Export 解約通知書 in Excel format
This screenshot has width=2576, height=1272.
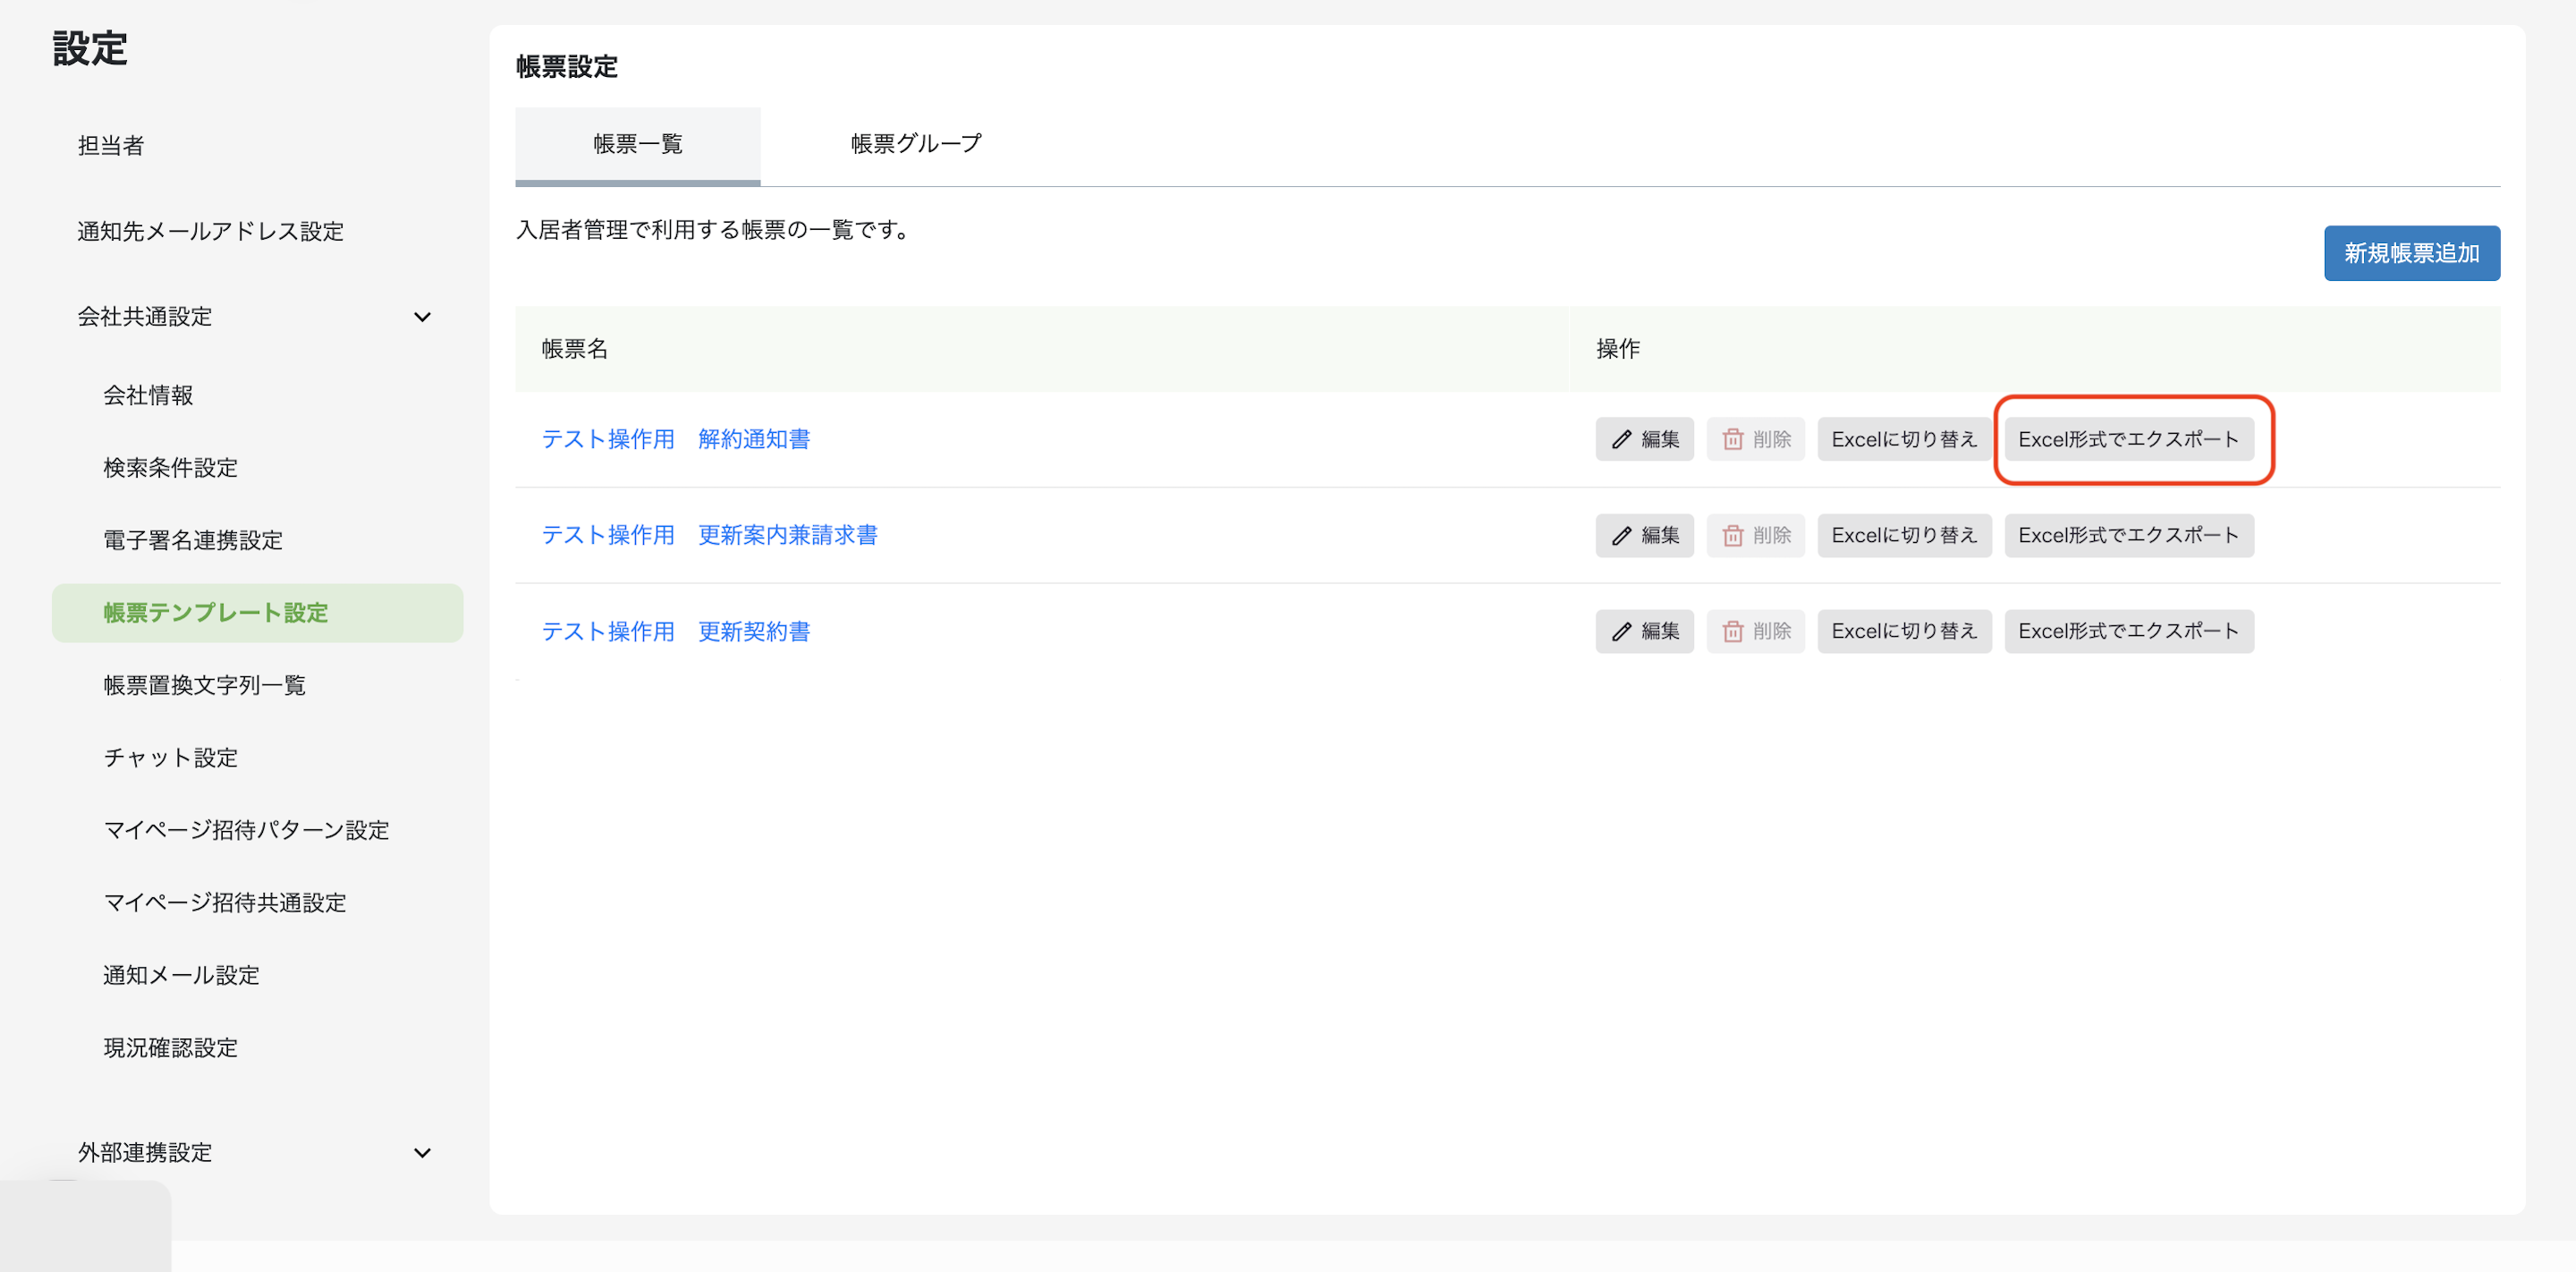(2128, 439)
